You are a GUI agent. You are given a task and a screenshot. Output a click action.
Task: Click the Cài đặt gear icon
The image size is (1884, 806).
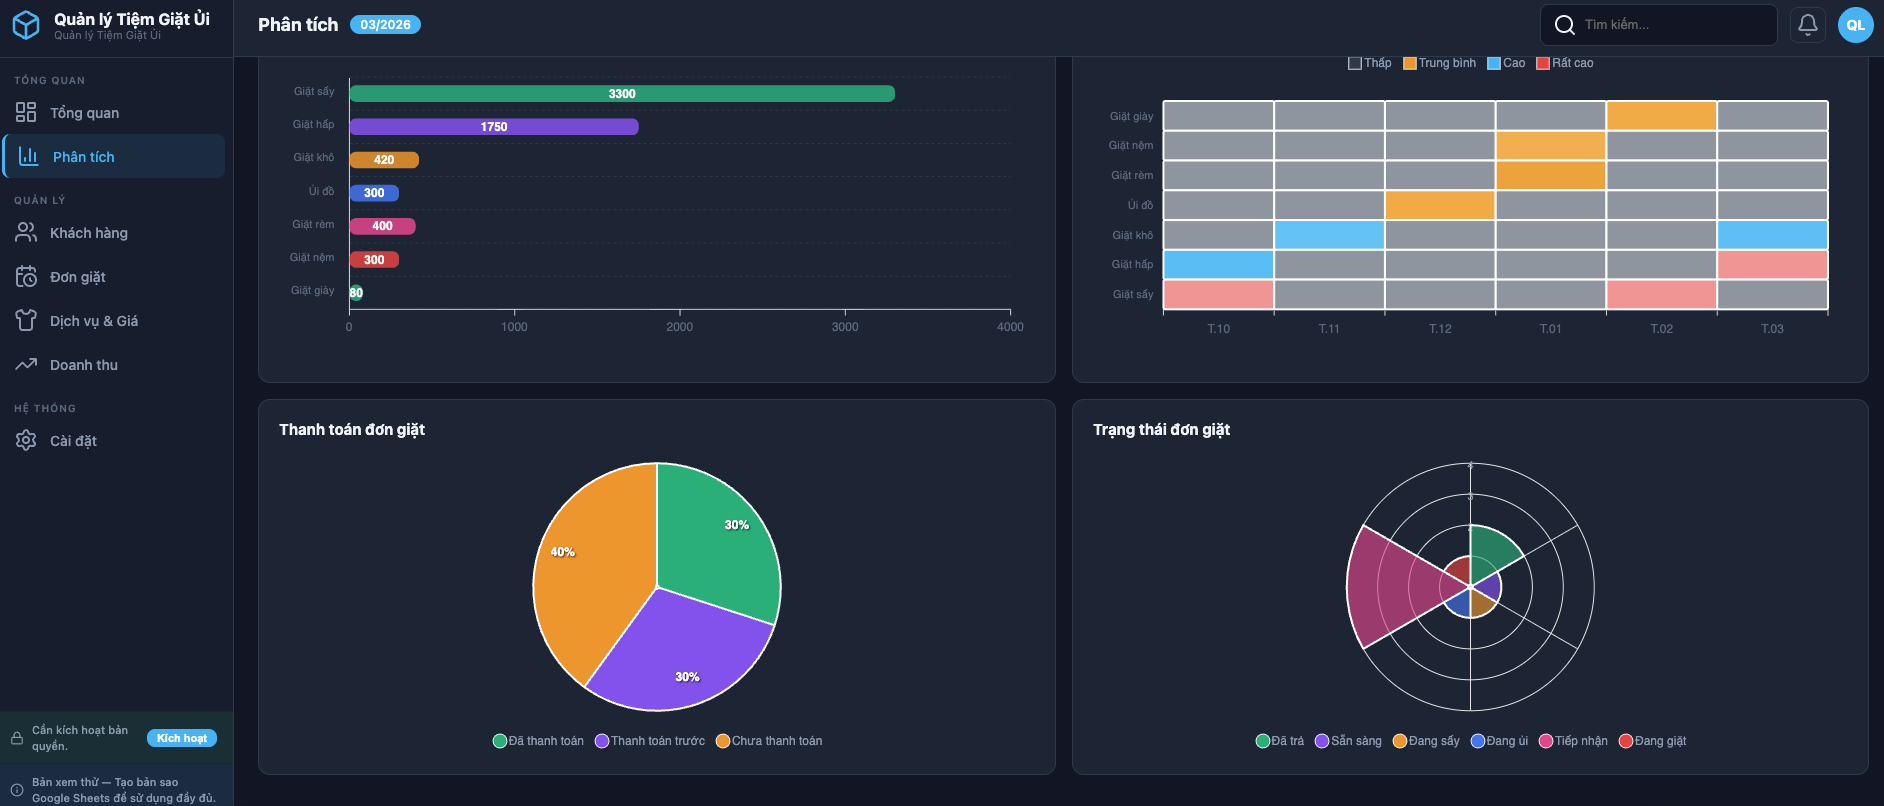point(26,441)
